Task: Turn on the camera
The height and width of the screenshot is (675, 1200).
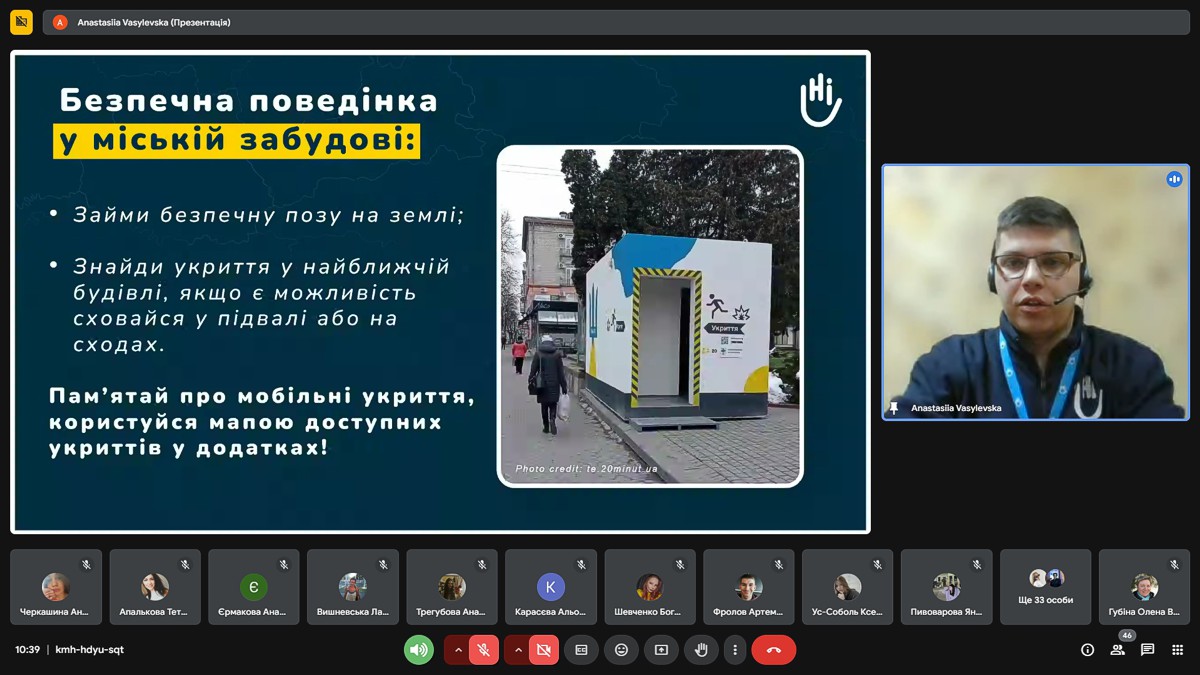Action: pos(543,650)
